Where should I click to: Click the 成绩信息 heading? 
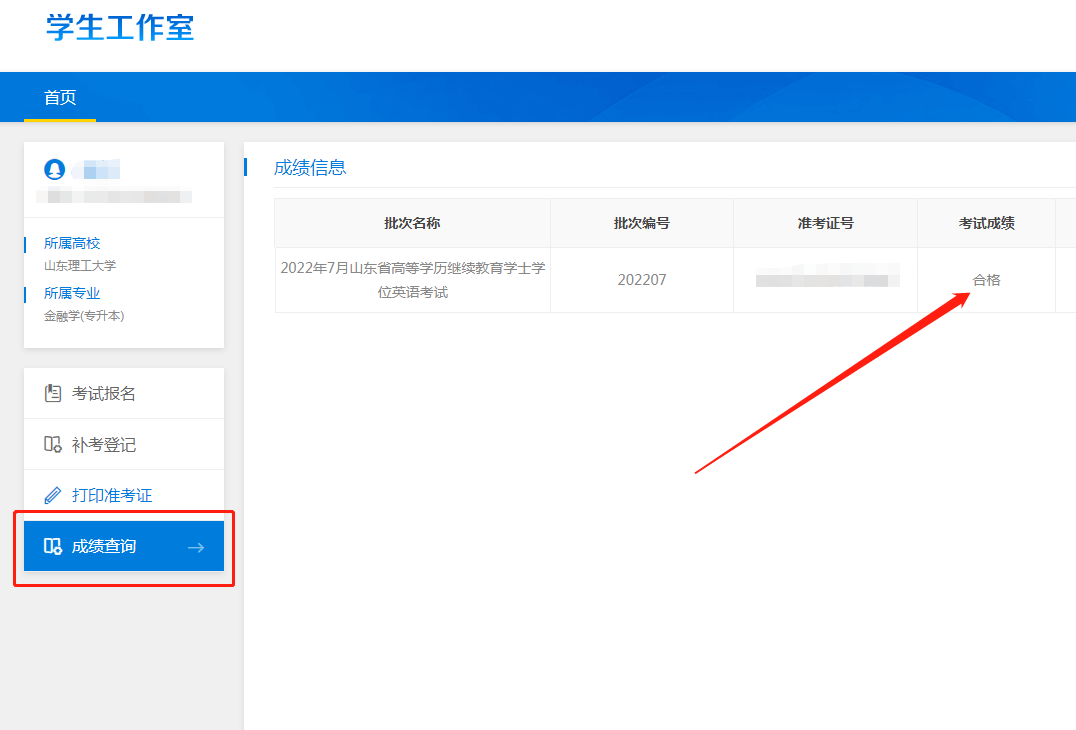310,167
